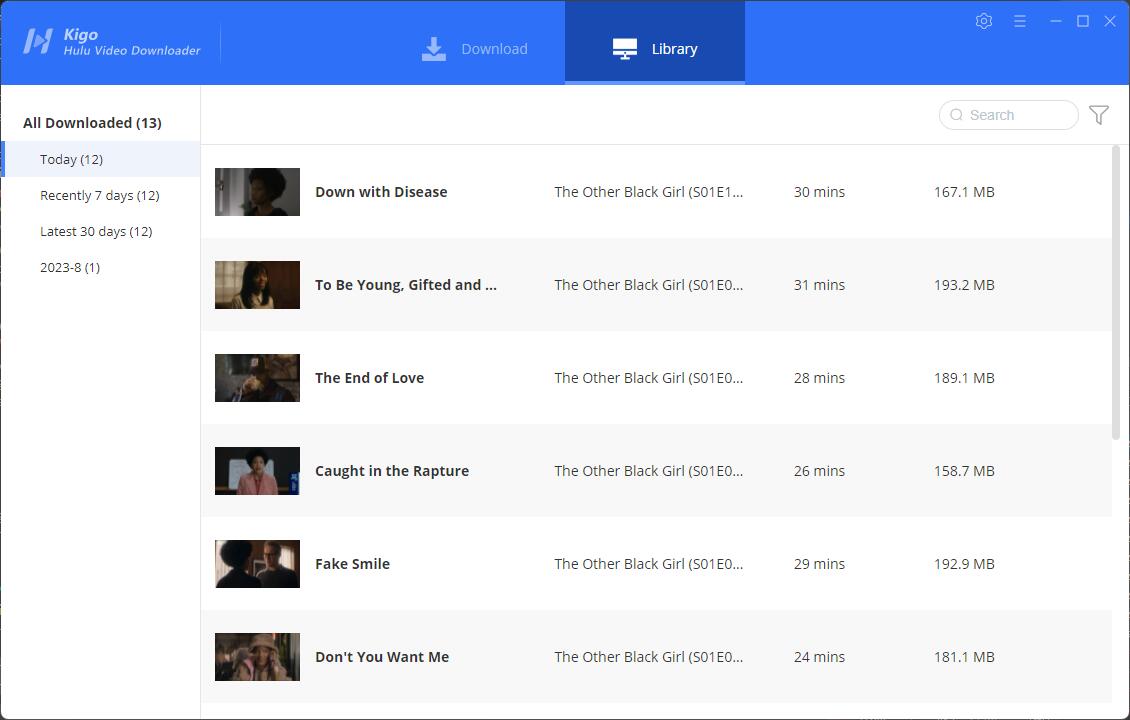This screenshot has height=720, width=1130.
Task: Click the search magnifier icon
Action: coord(956,115)
